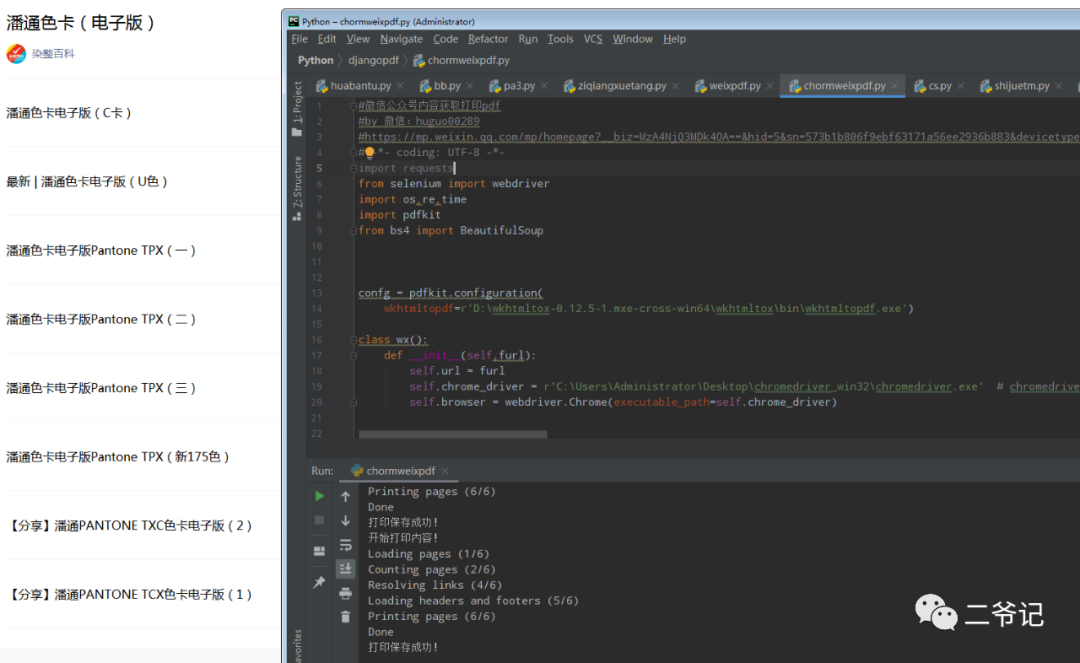Collapse the comment block at line 1

pos(353,105)
